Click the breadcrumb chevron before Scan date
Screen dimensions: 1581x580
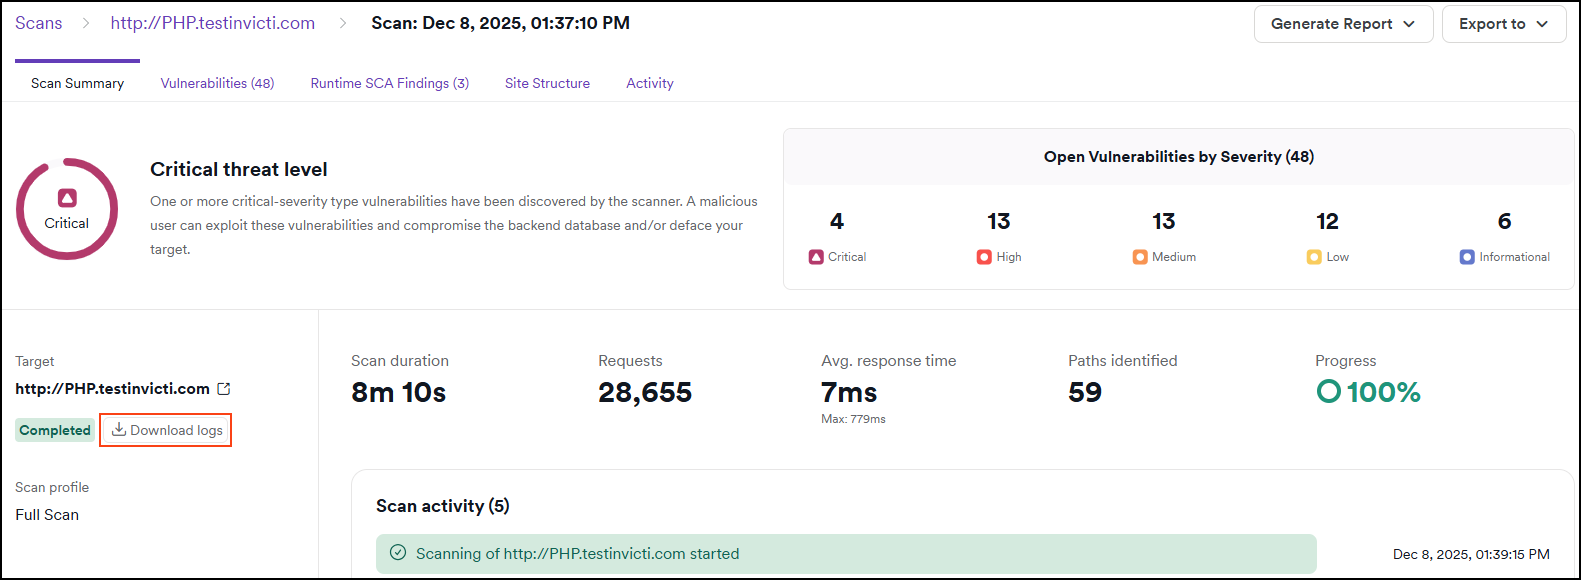tap(343, 23)
